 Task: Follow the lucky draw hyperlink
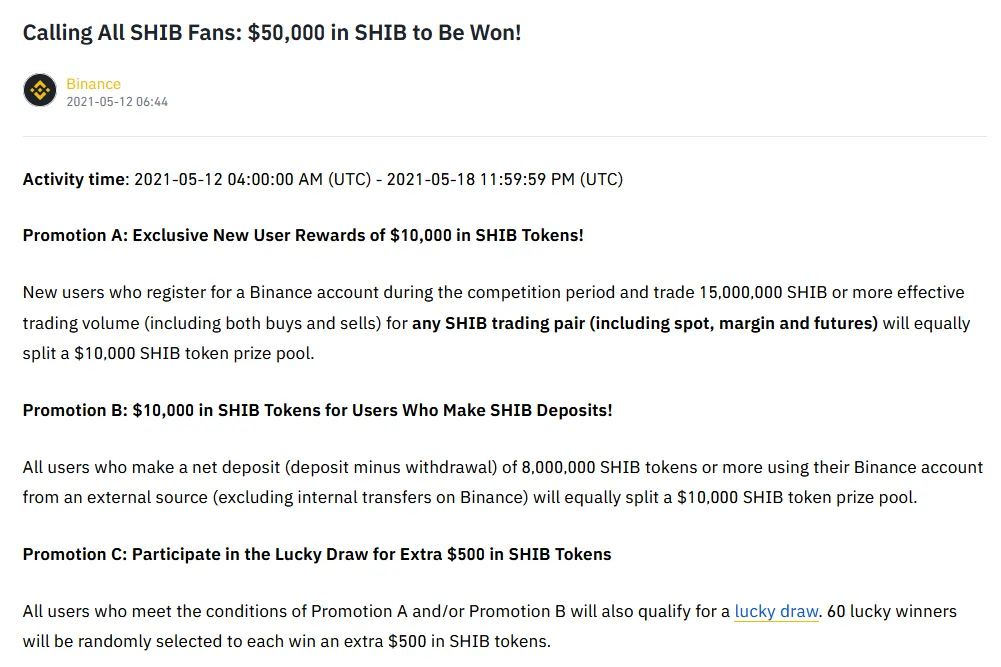click(776, 611)
